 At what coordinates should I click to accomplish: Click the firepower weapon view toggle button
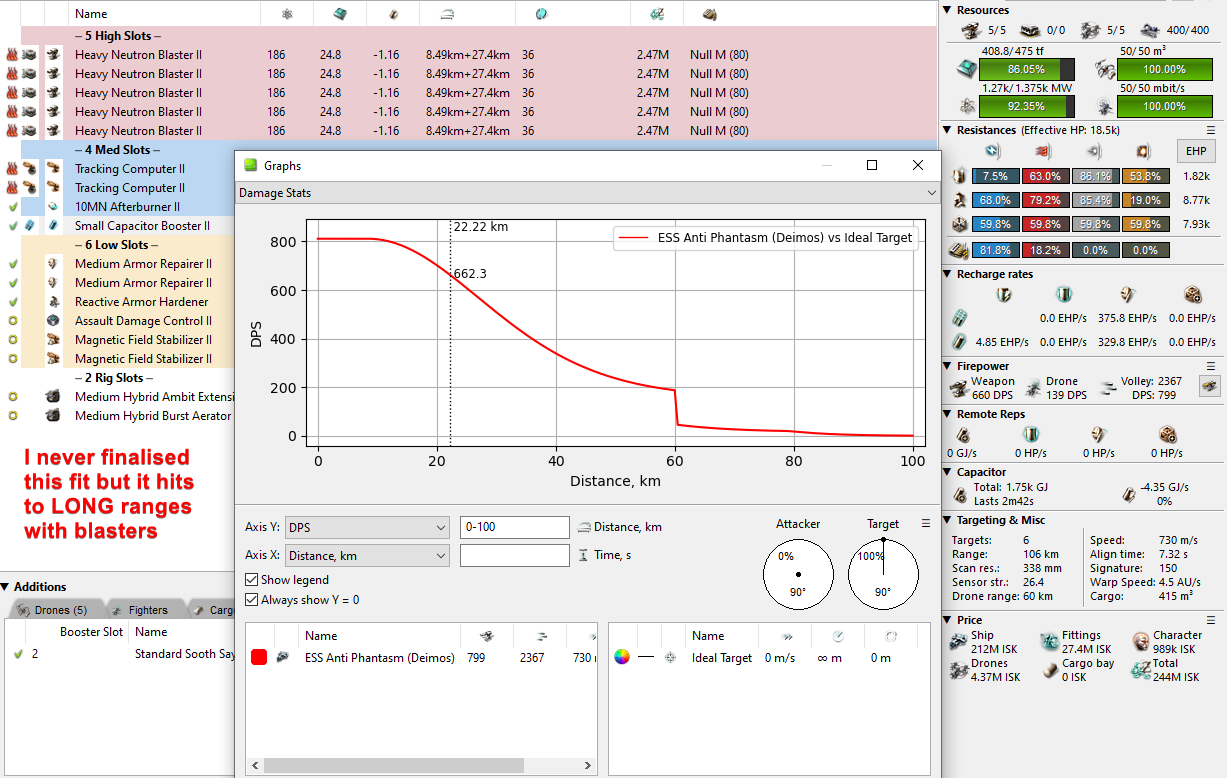click(x=1209, y=386)
